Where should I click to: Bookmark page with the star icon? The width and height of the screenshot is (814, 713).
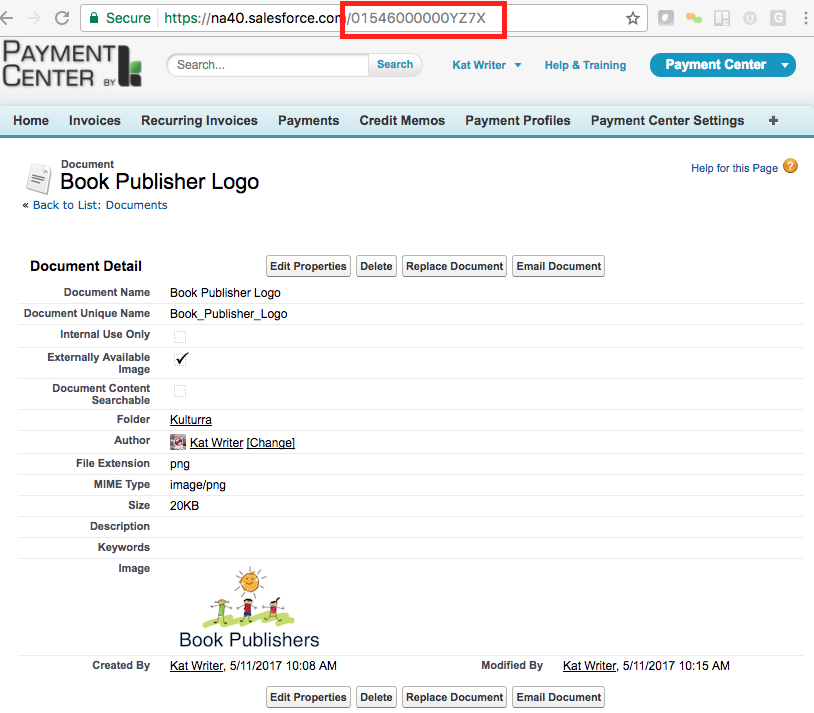632,18
